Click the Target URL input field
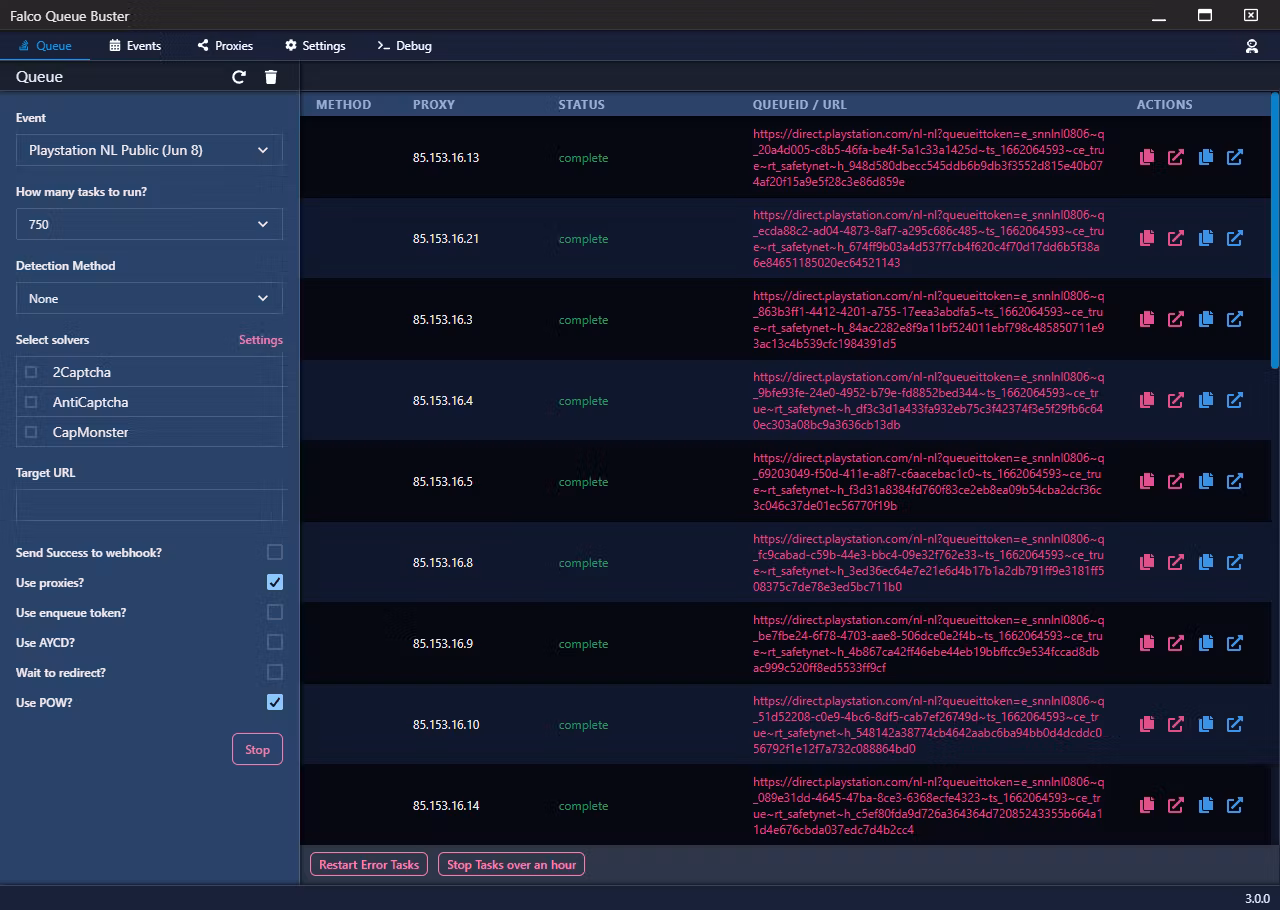This screenshot has width=1280, height=910. [149, 505]
